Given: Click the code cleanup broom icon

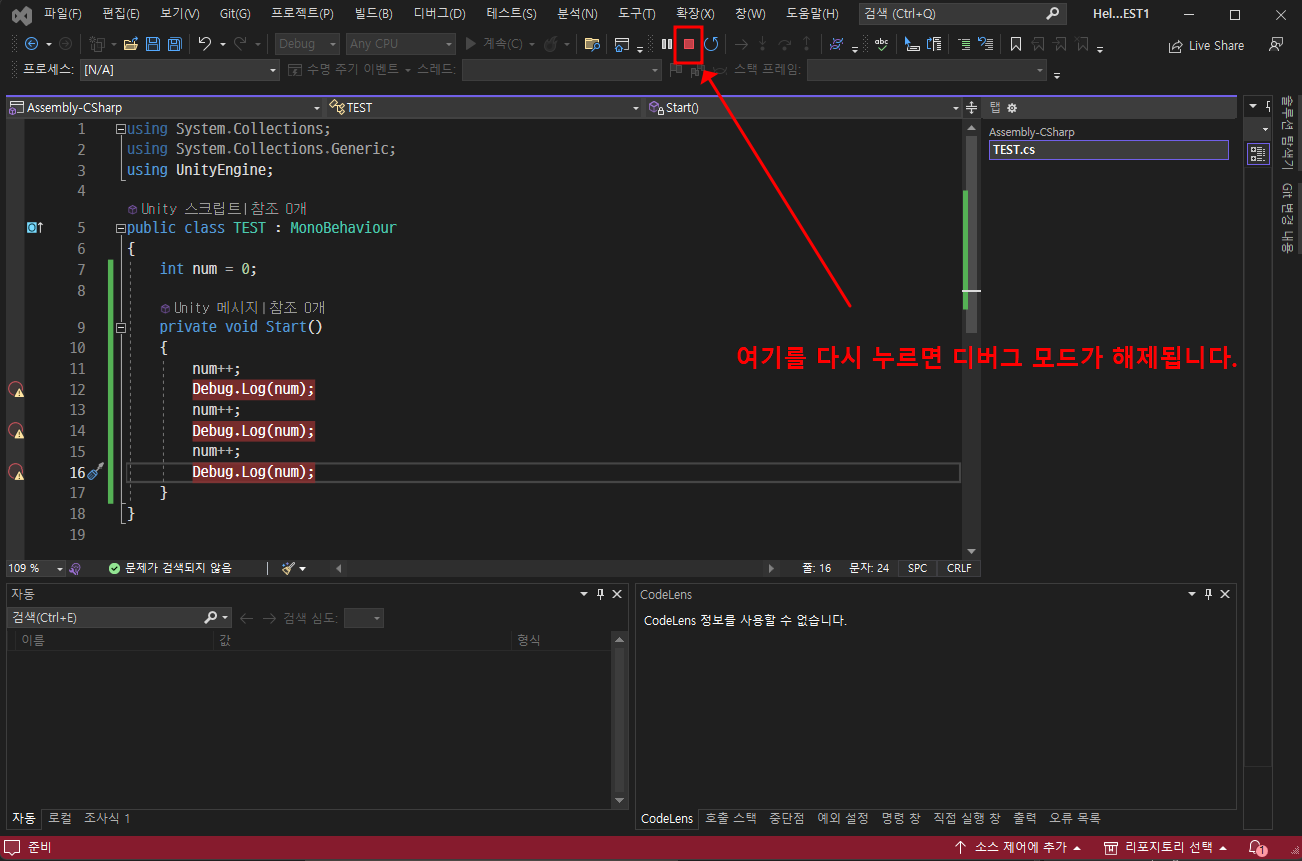Looking at the screenshot, I should 289,568.
